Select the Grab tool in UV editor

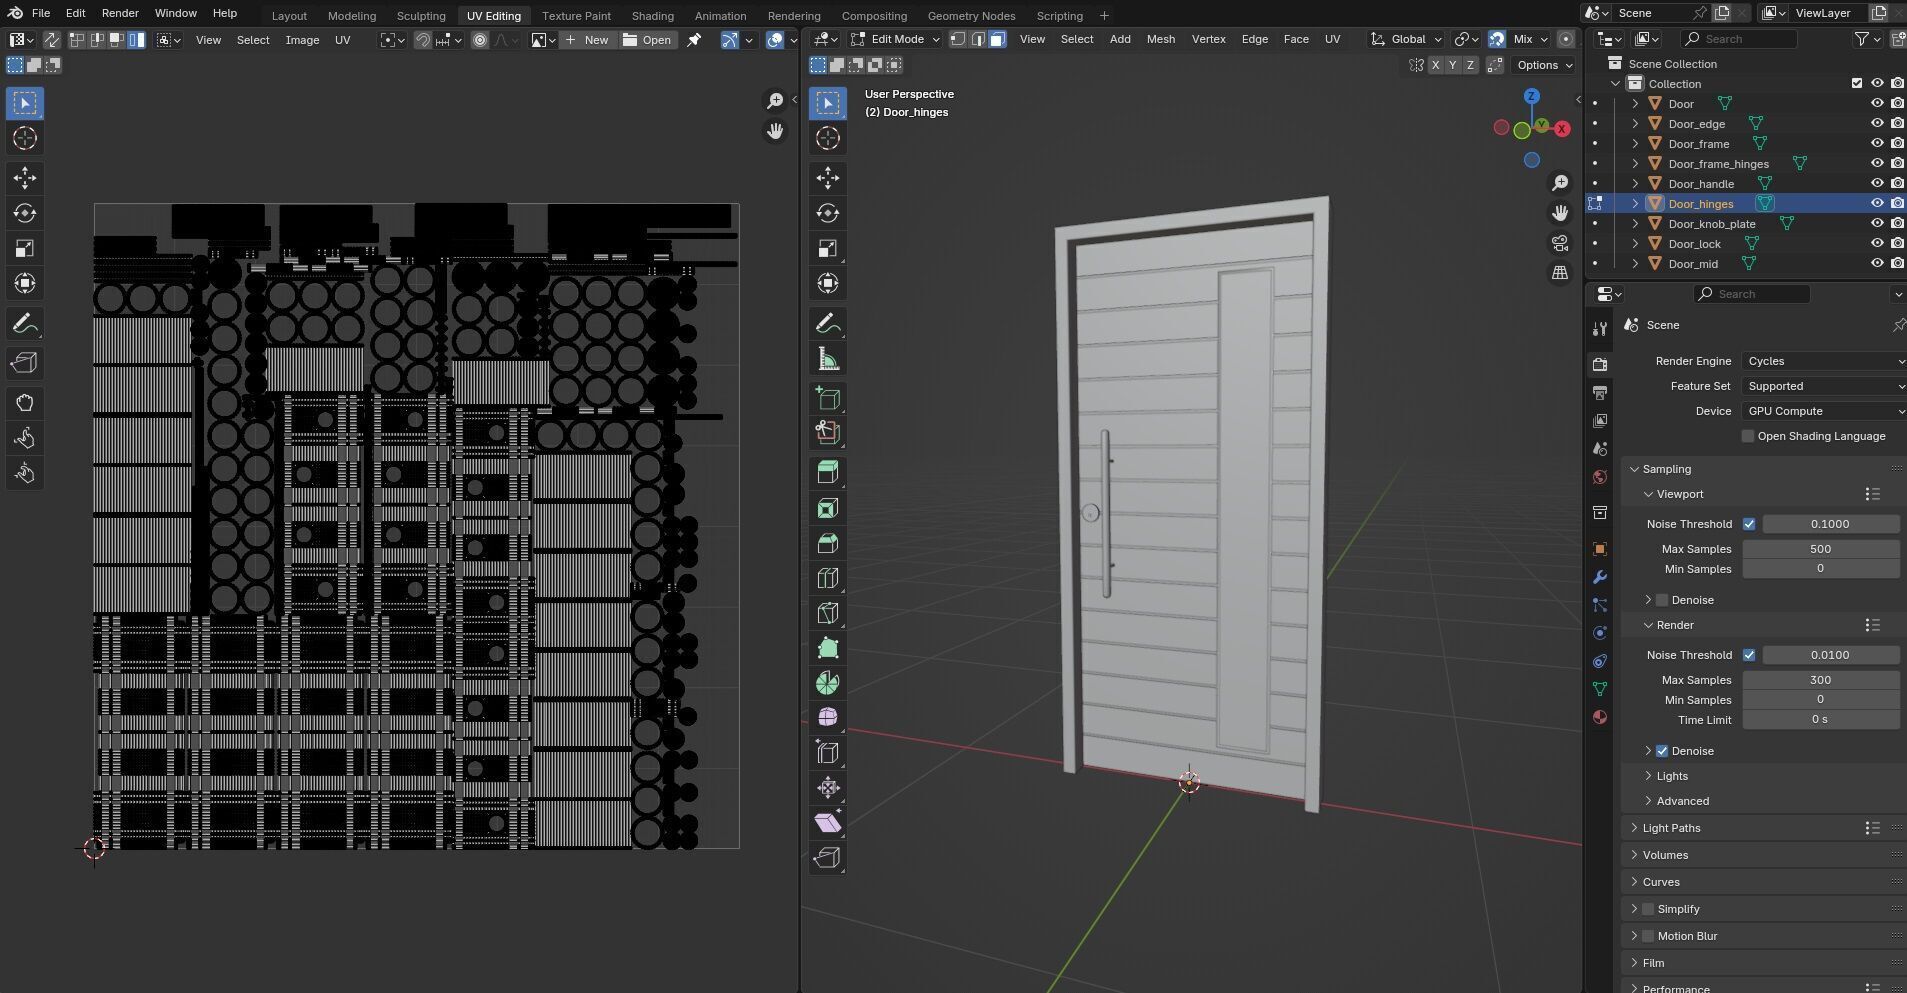click(25, 403)
